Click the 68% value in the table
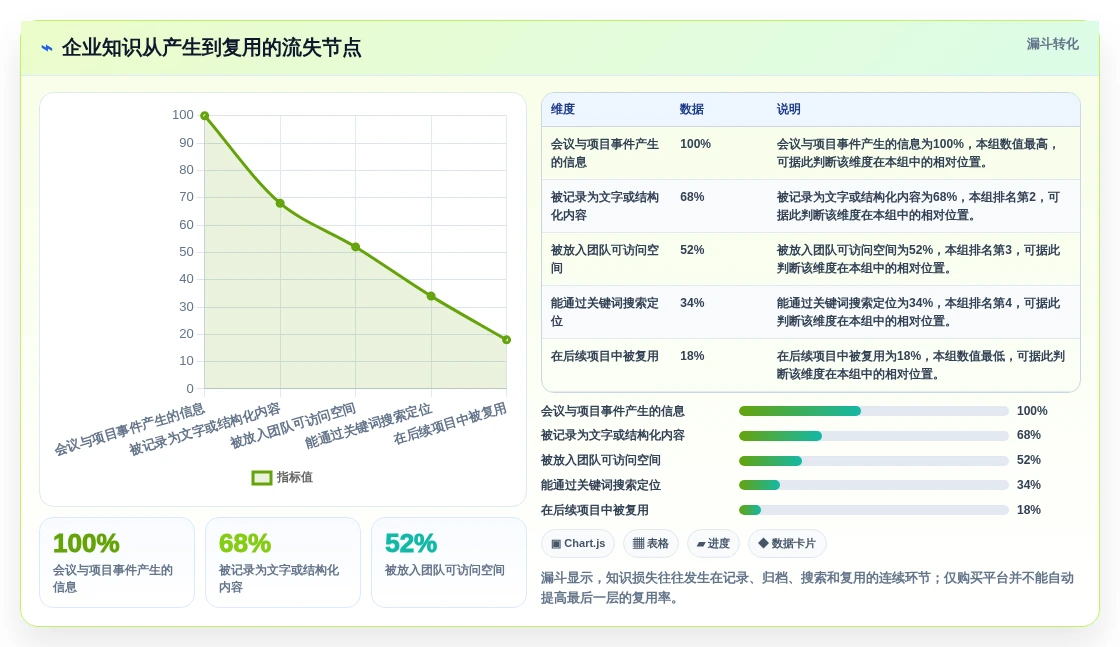Viewport: 1120px width, 647px height. coord(692,196)
